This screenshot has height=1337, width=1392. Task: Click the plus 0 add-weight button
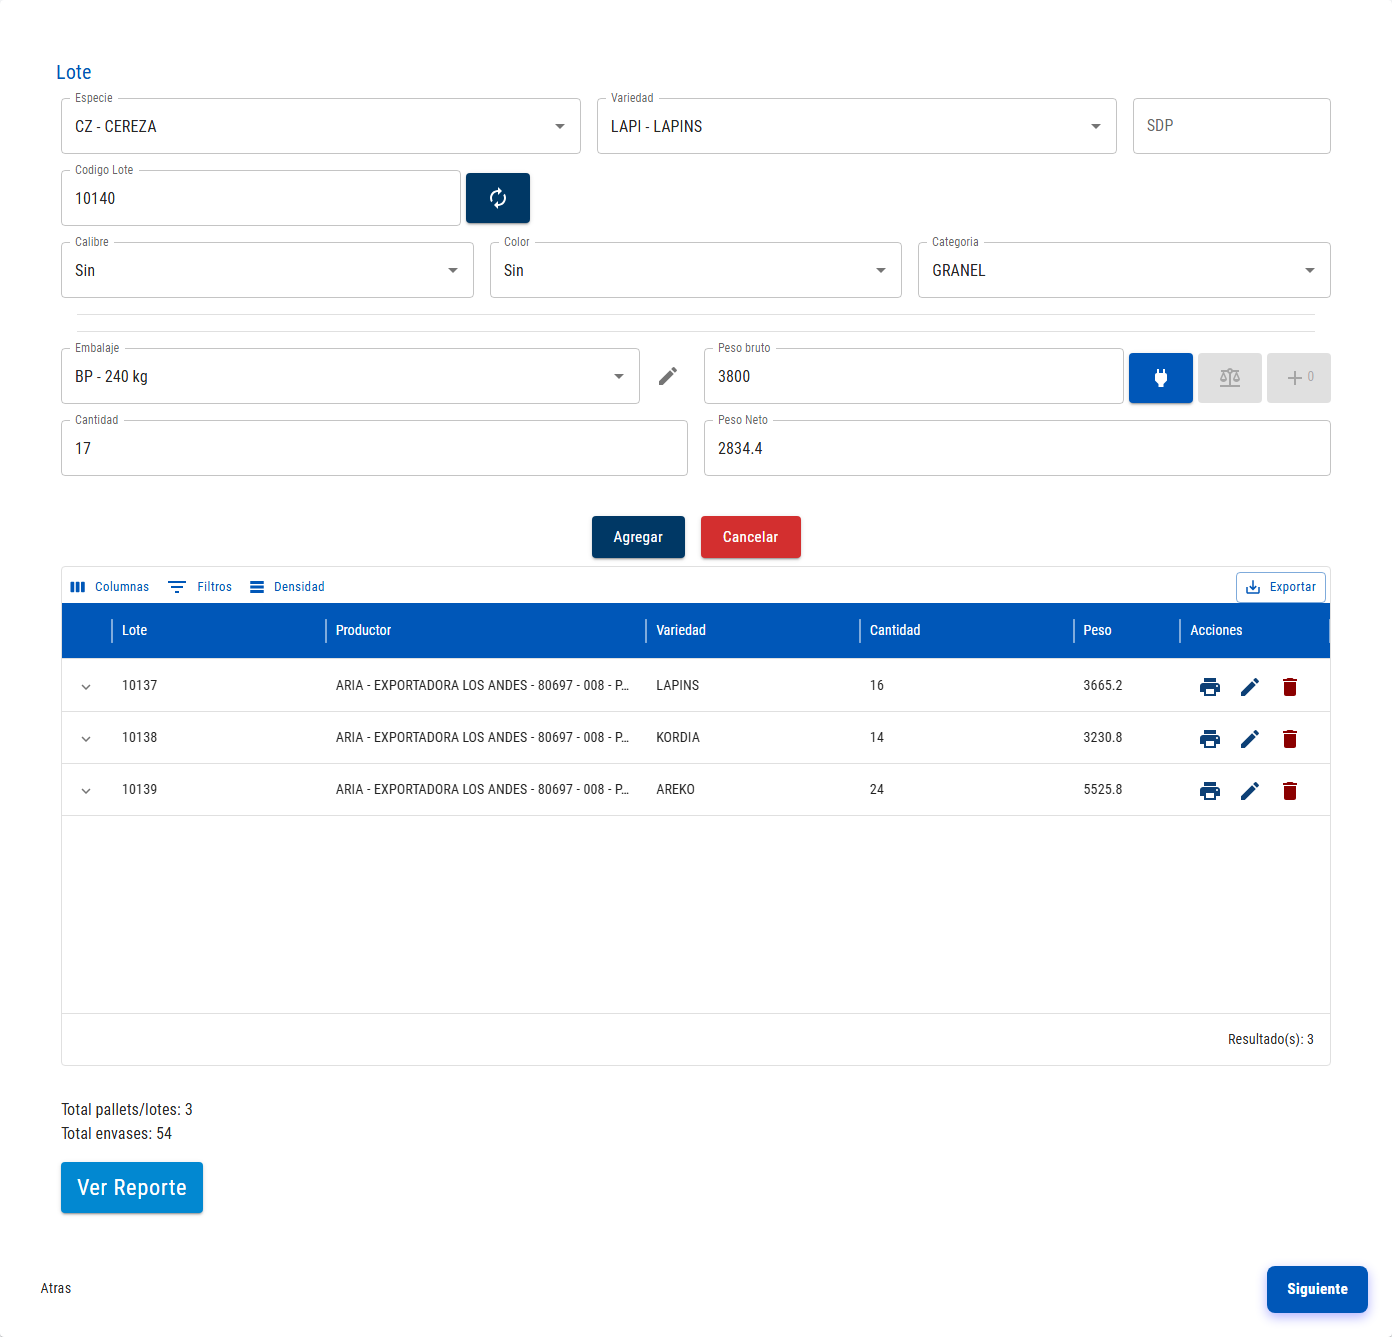[1299, 378]
